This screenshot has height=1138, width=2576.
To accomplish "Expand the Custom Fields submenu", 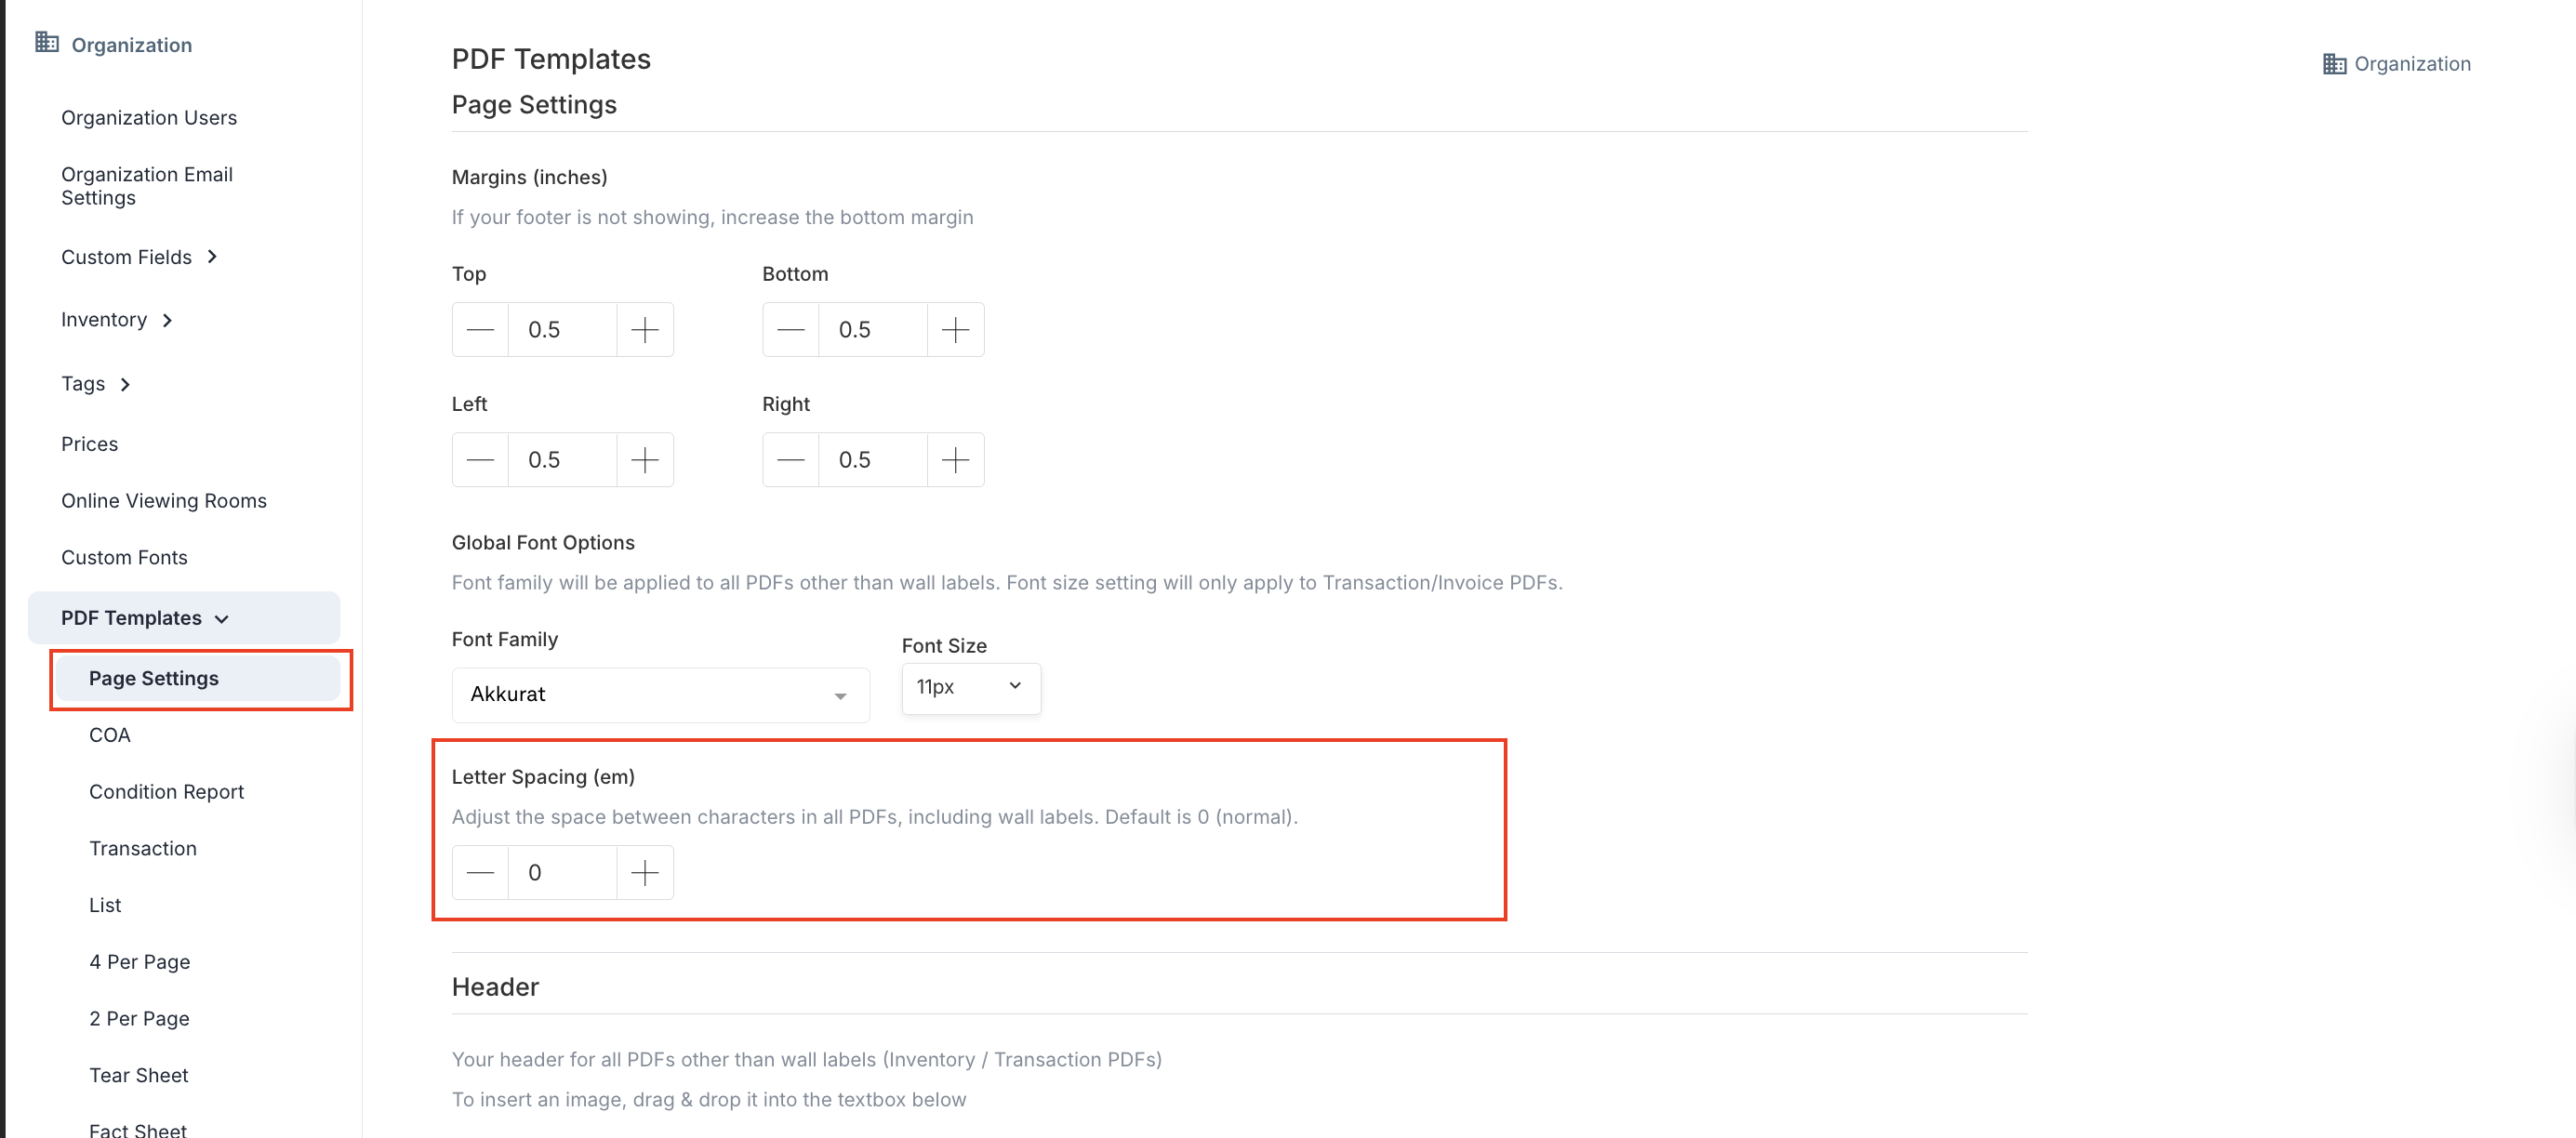I will [212, 257].
